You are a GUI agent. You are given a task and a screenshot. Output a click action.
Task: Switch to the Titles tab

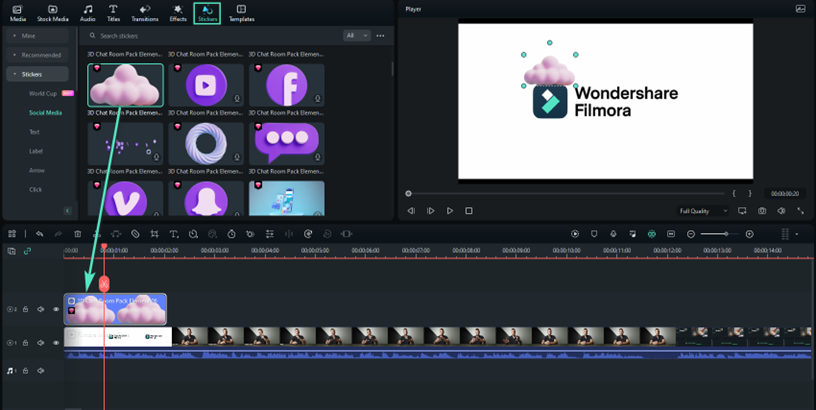click(x=113, y=13)
